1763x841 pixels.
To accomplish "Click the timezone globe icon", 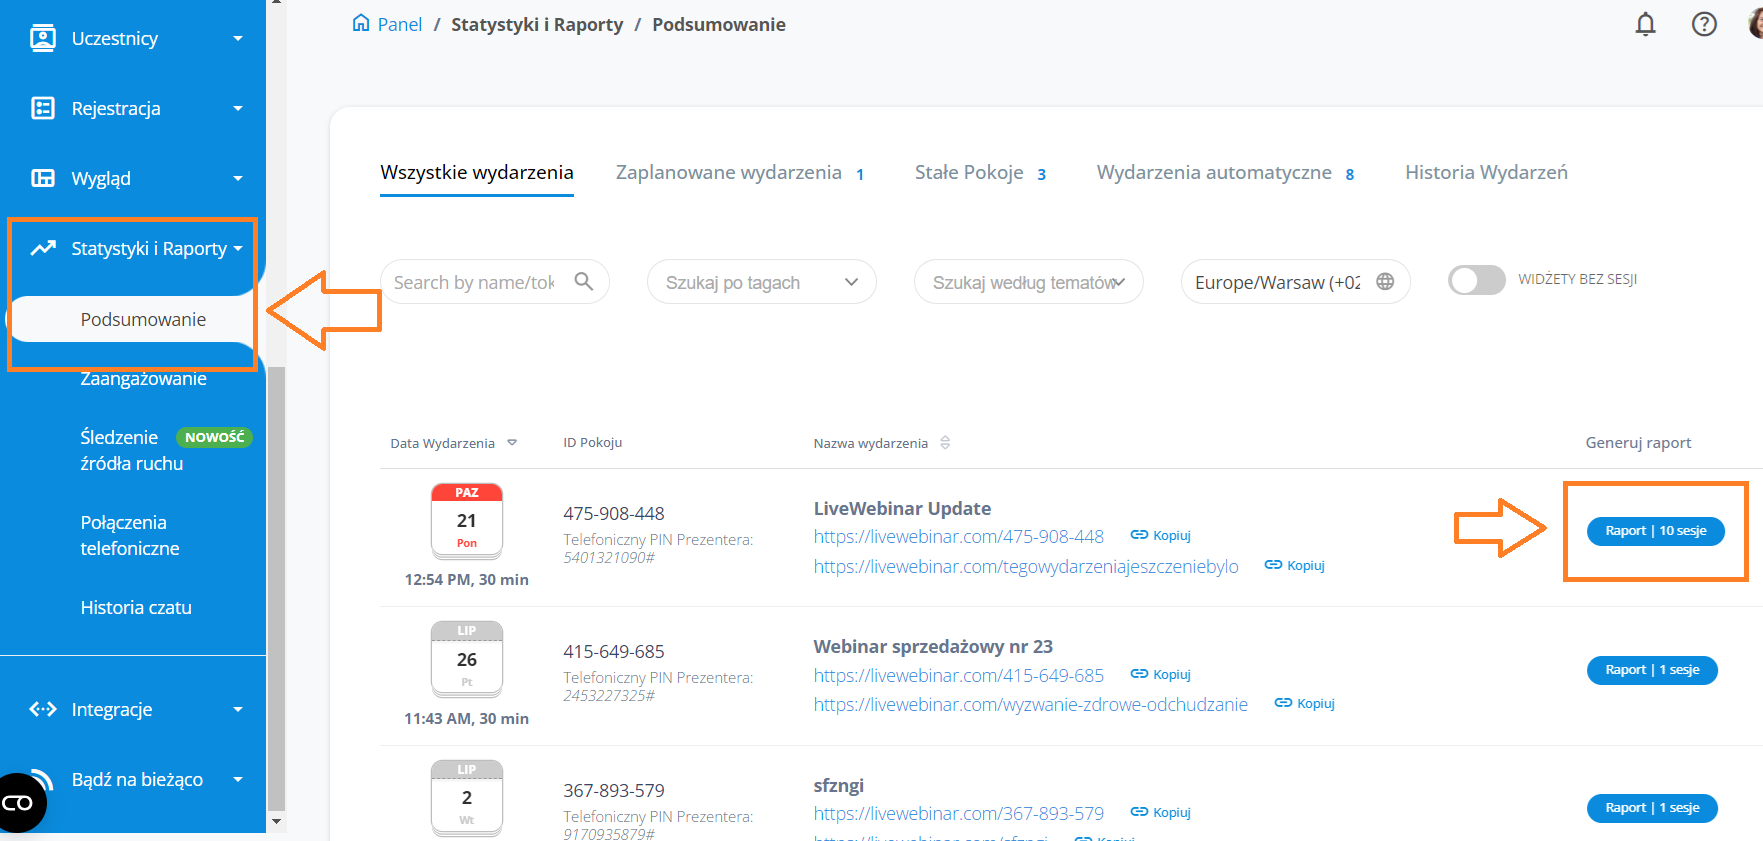I will [1385, 282].
